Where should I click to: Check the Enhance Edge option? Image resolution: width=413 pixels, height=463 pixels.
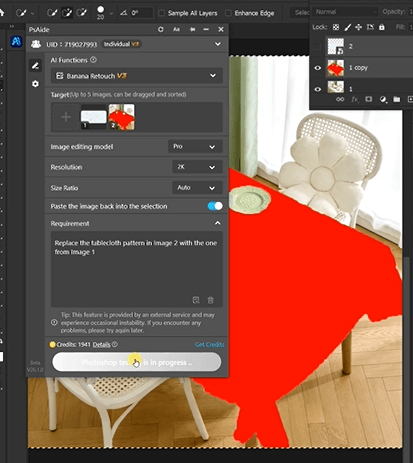click(228, 13)
